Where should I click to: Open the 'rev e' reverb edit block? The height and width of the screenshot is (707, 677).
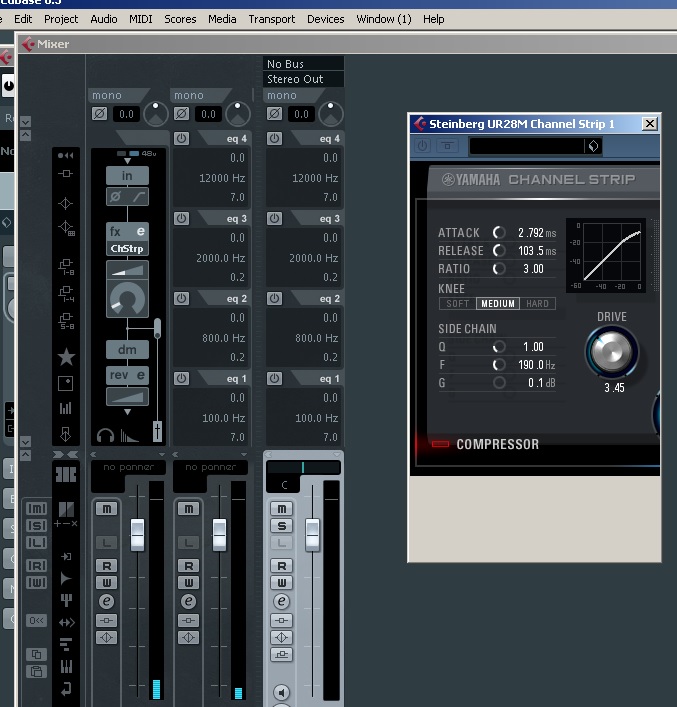click(127, 375)
